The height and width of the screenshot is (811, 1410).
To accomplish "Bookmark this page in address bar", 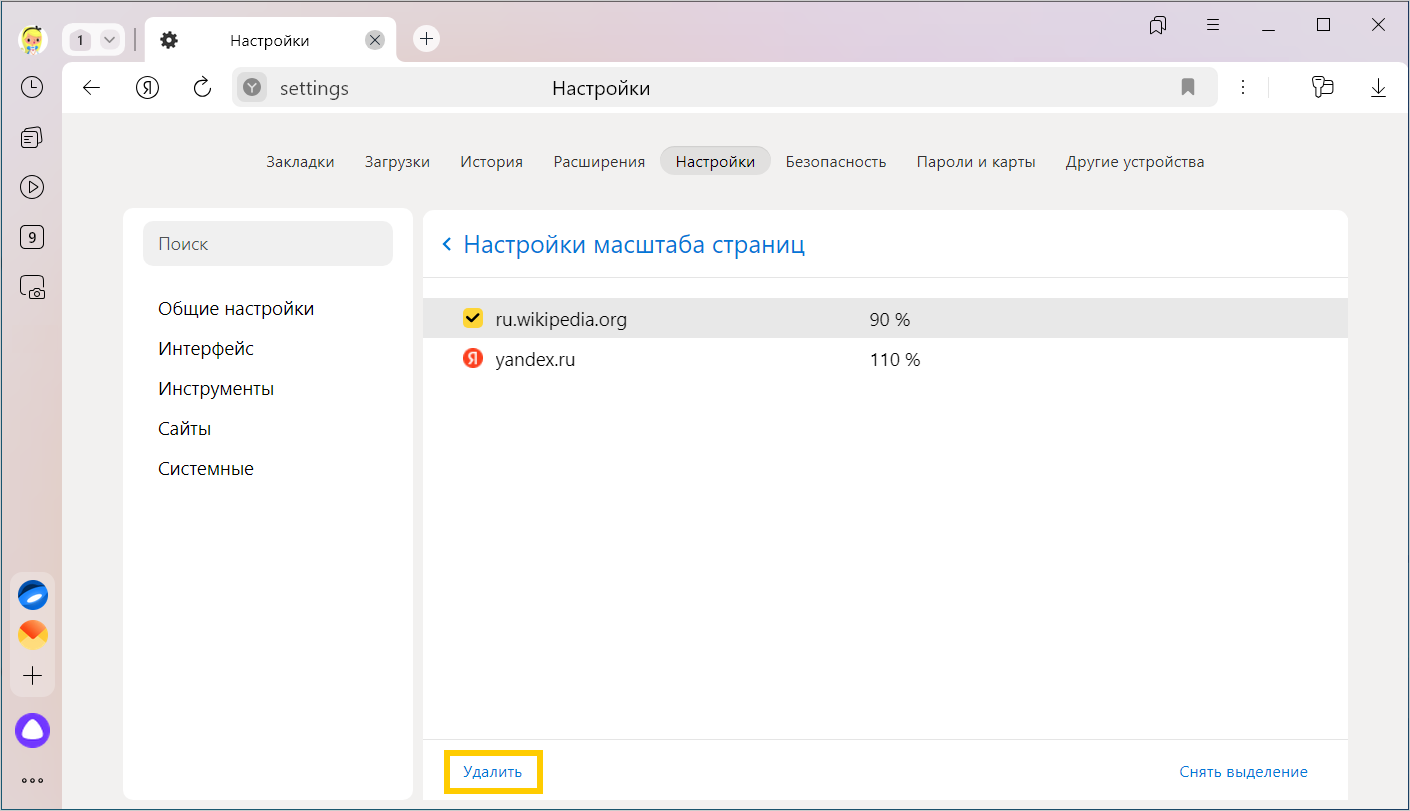I will (1187, 88).
